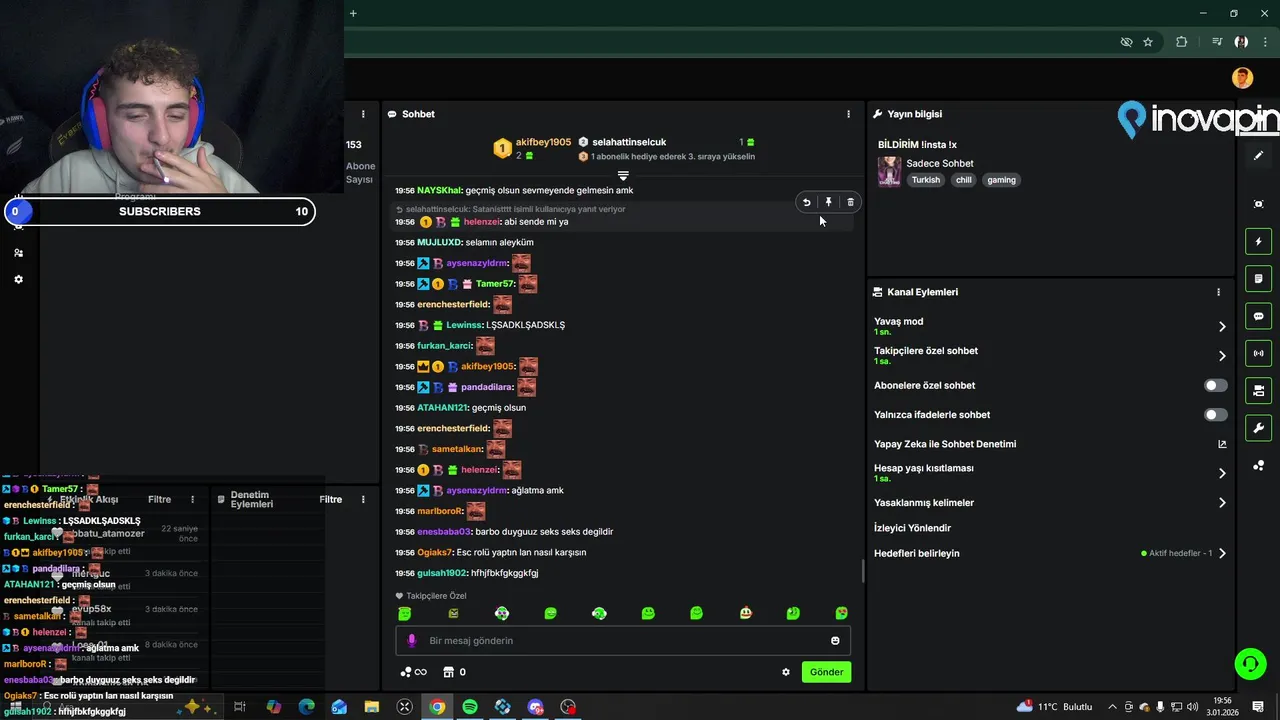Click the channel points infinity icon
The height and width of the screenshot is (720, 1280).
click(413, 672)
